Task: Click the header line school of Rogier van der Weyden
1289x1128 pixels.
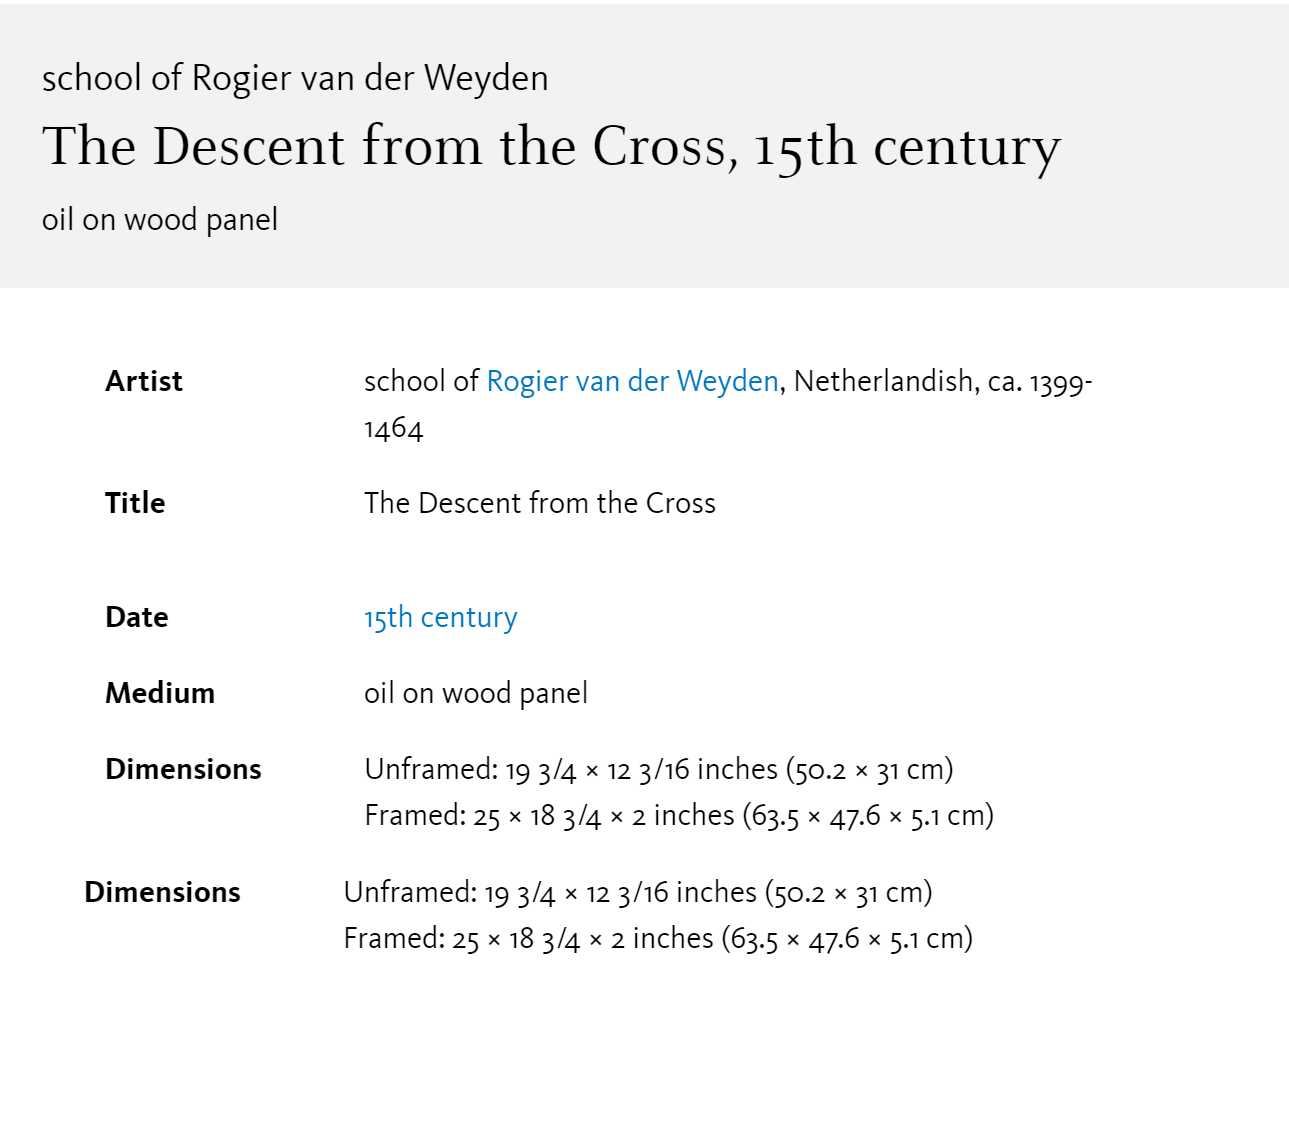Action: pyautogui.click(x=295, y=78)
